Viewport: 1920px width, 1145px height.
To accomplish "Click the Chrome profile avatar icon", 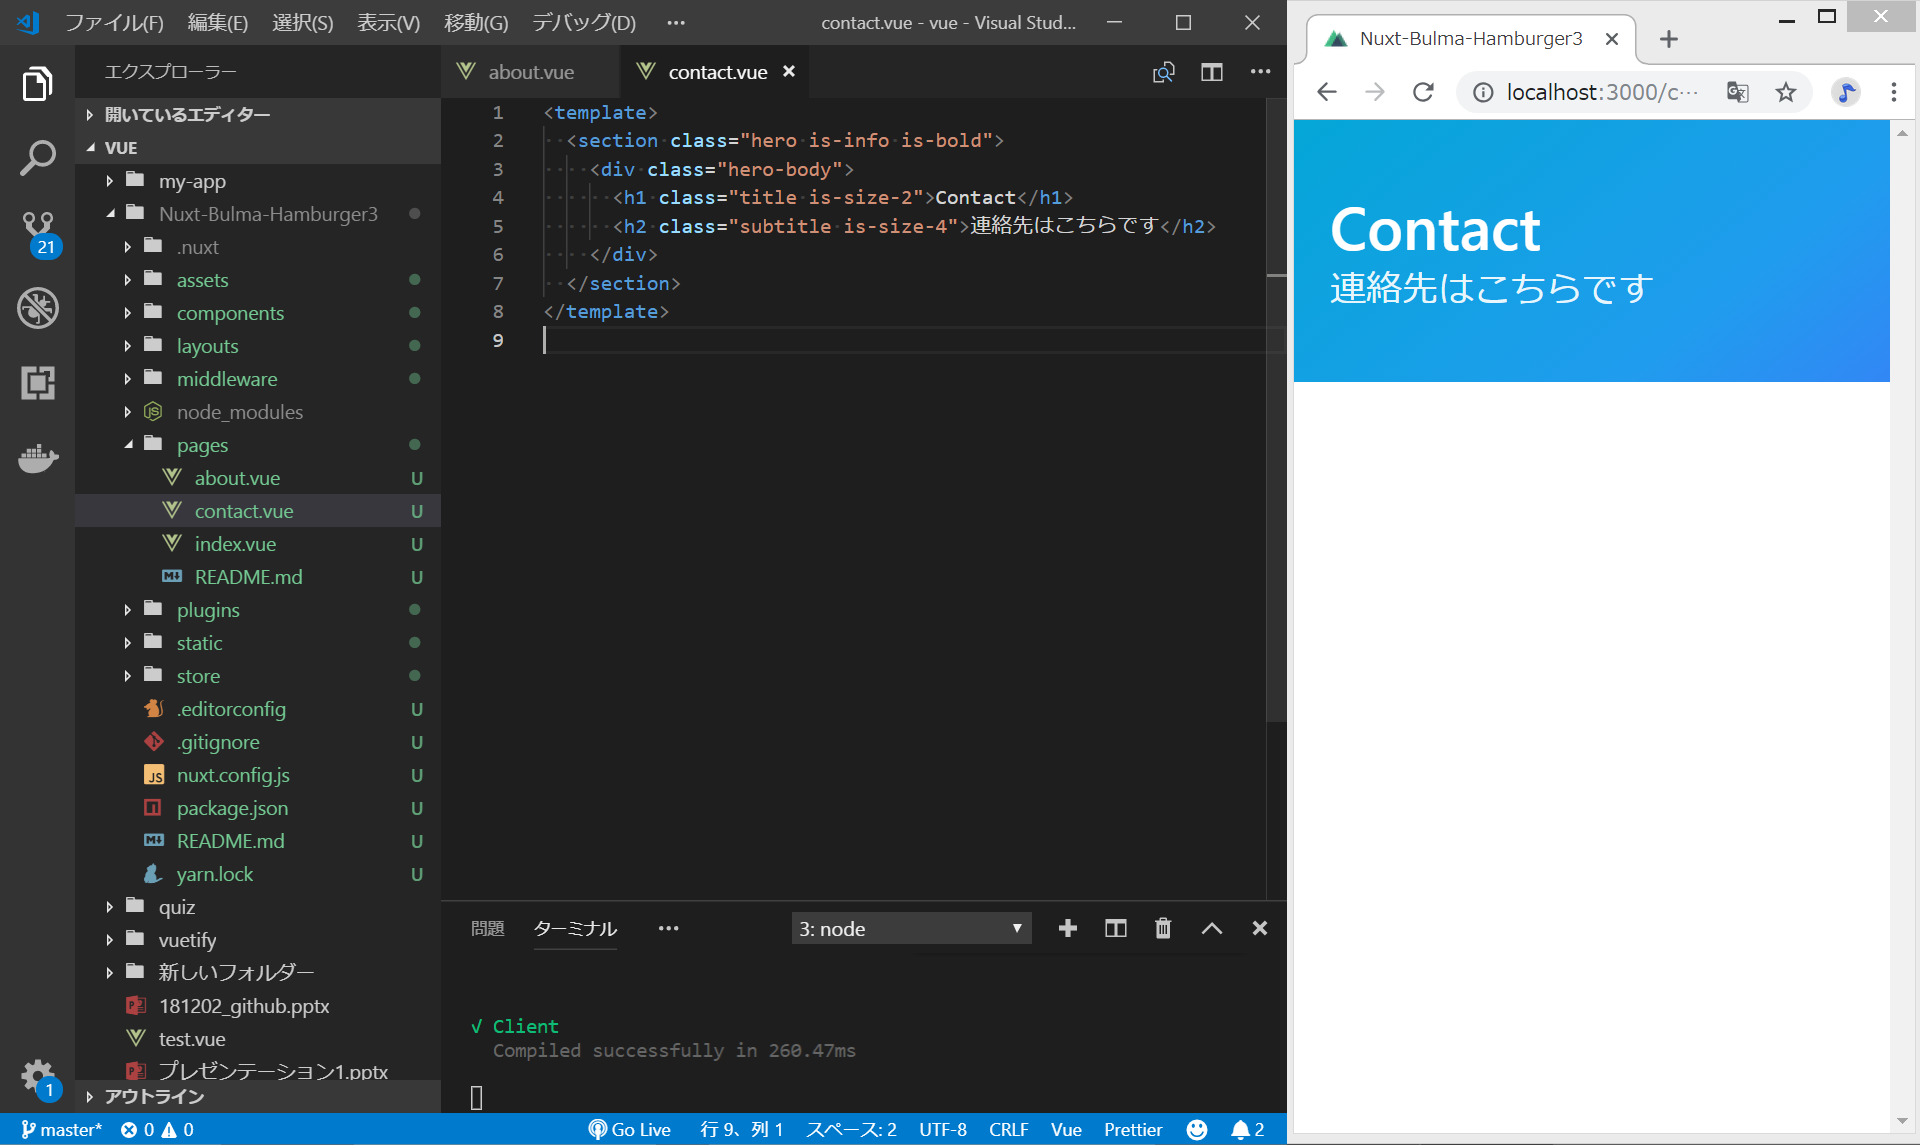I will click(x=1845, y=93).
